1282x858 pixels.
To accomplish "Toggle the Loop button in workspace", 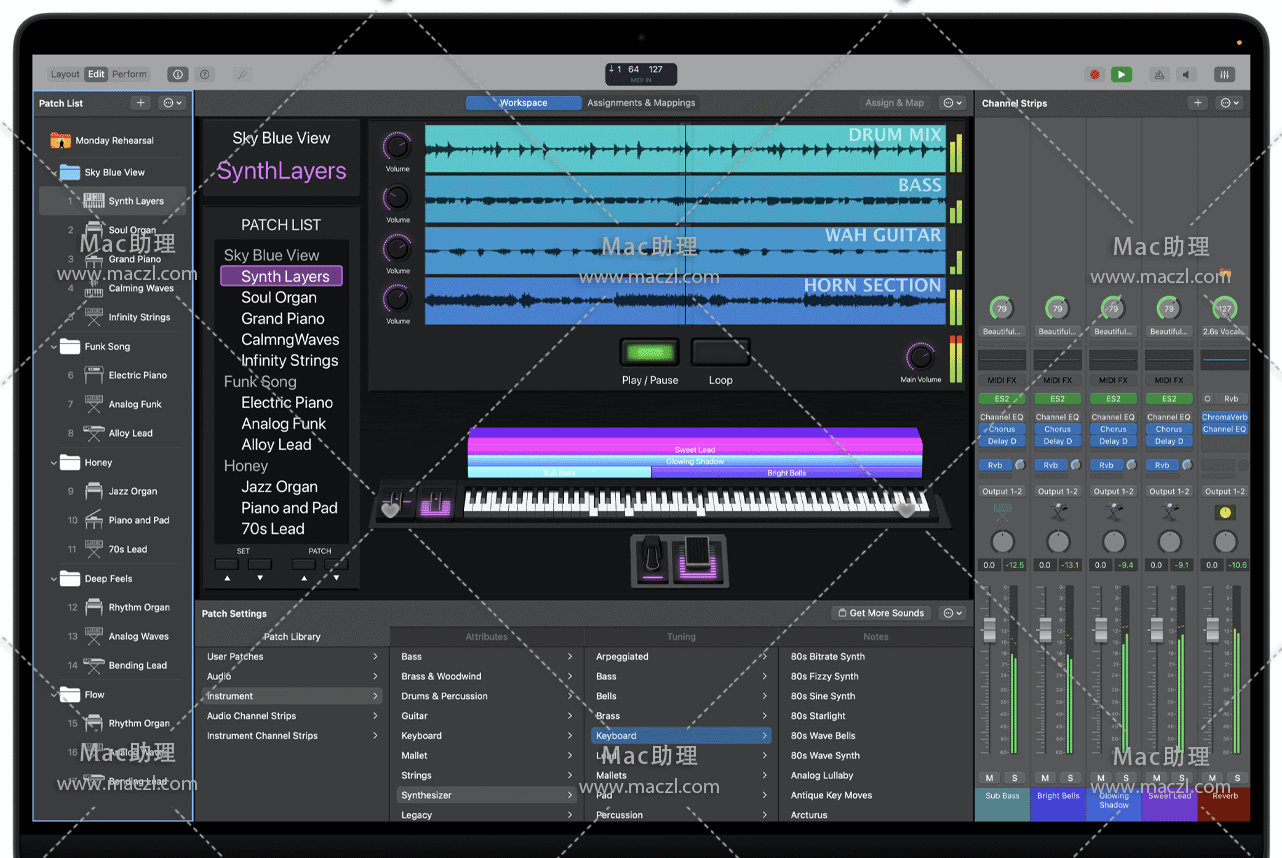I will click(720, 353).
